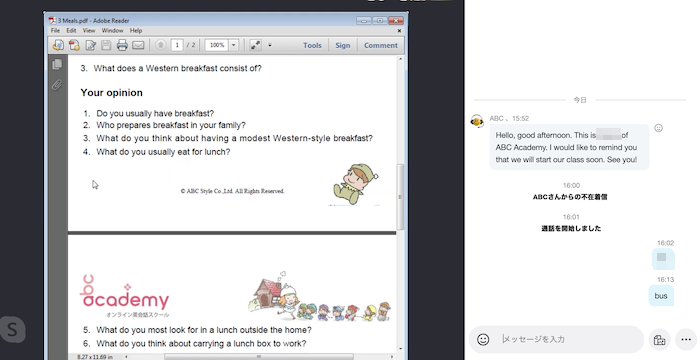
Task: Minimize the Adobe Reader window
Action: coord(363,21)
